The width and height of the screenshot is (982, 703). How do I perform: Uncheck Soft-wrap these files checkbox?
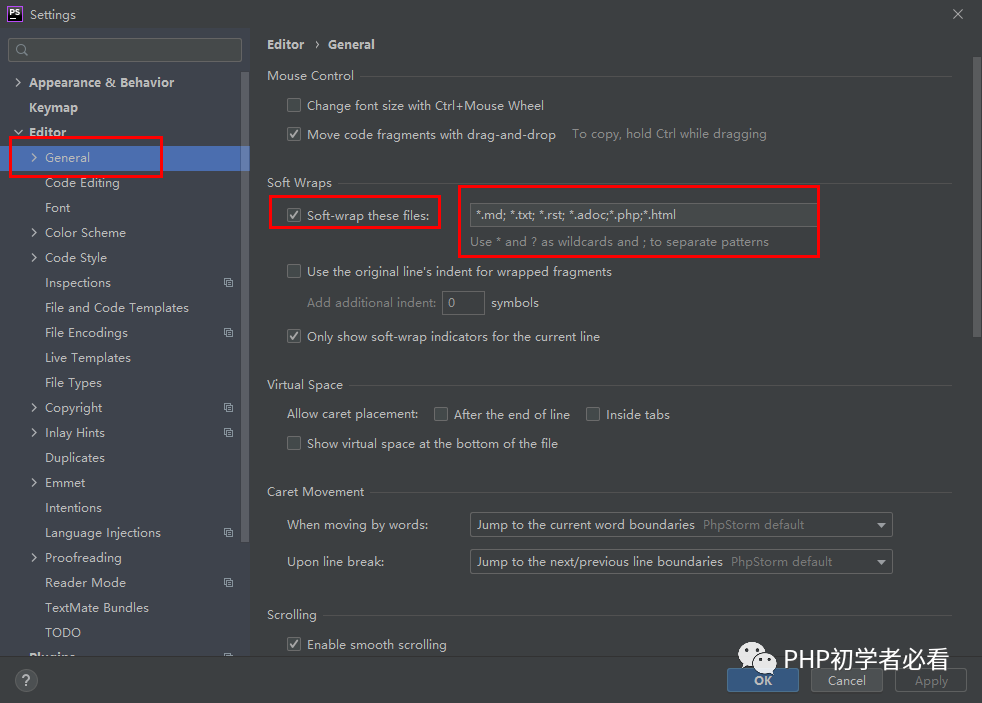pos(294,215)
